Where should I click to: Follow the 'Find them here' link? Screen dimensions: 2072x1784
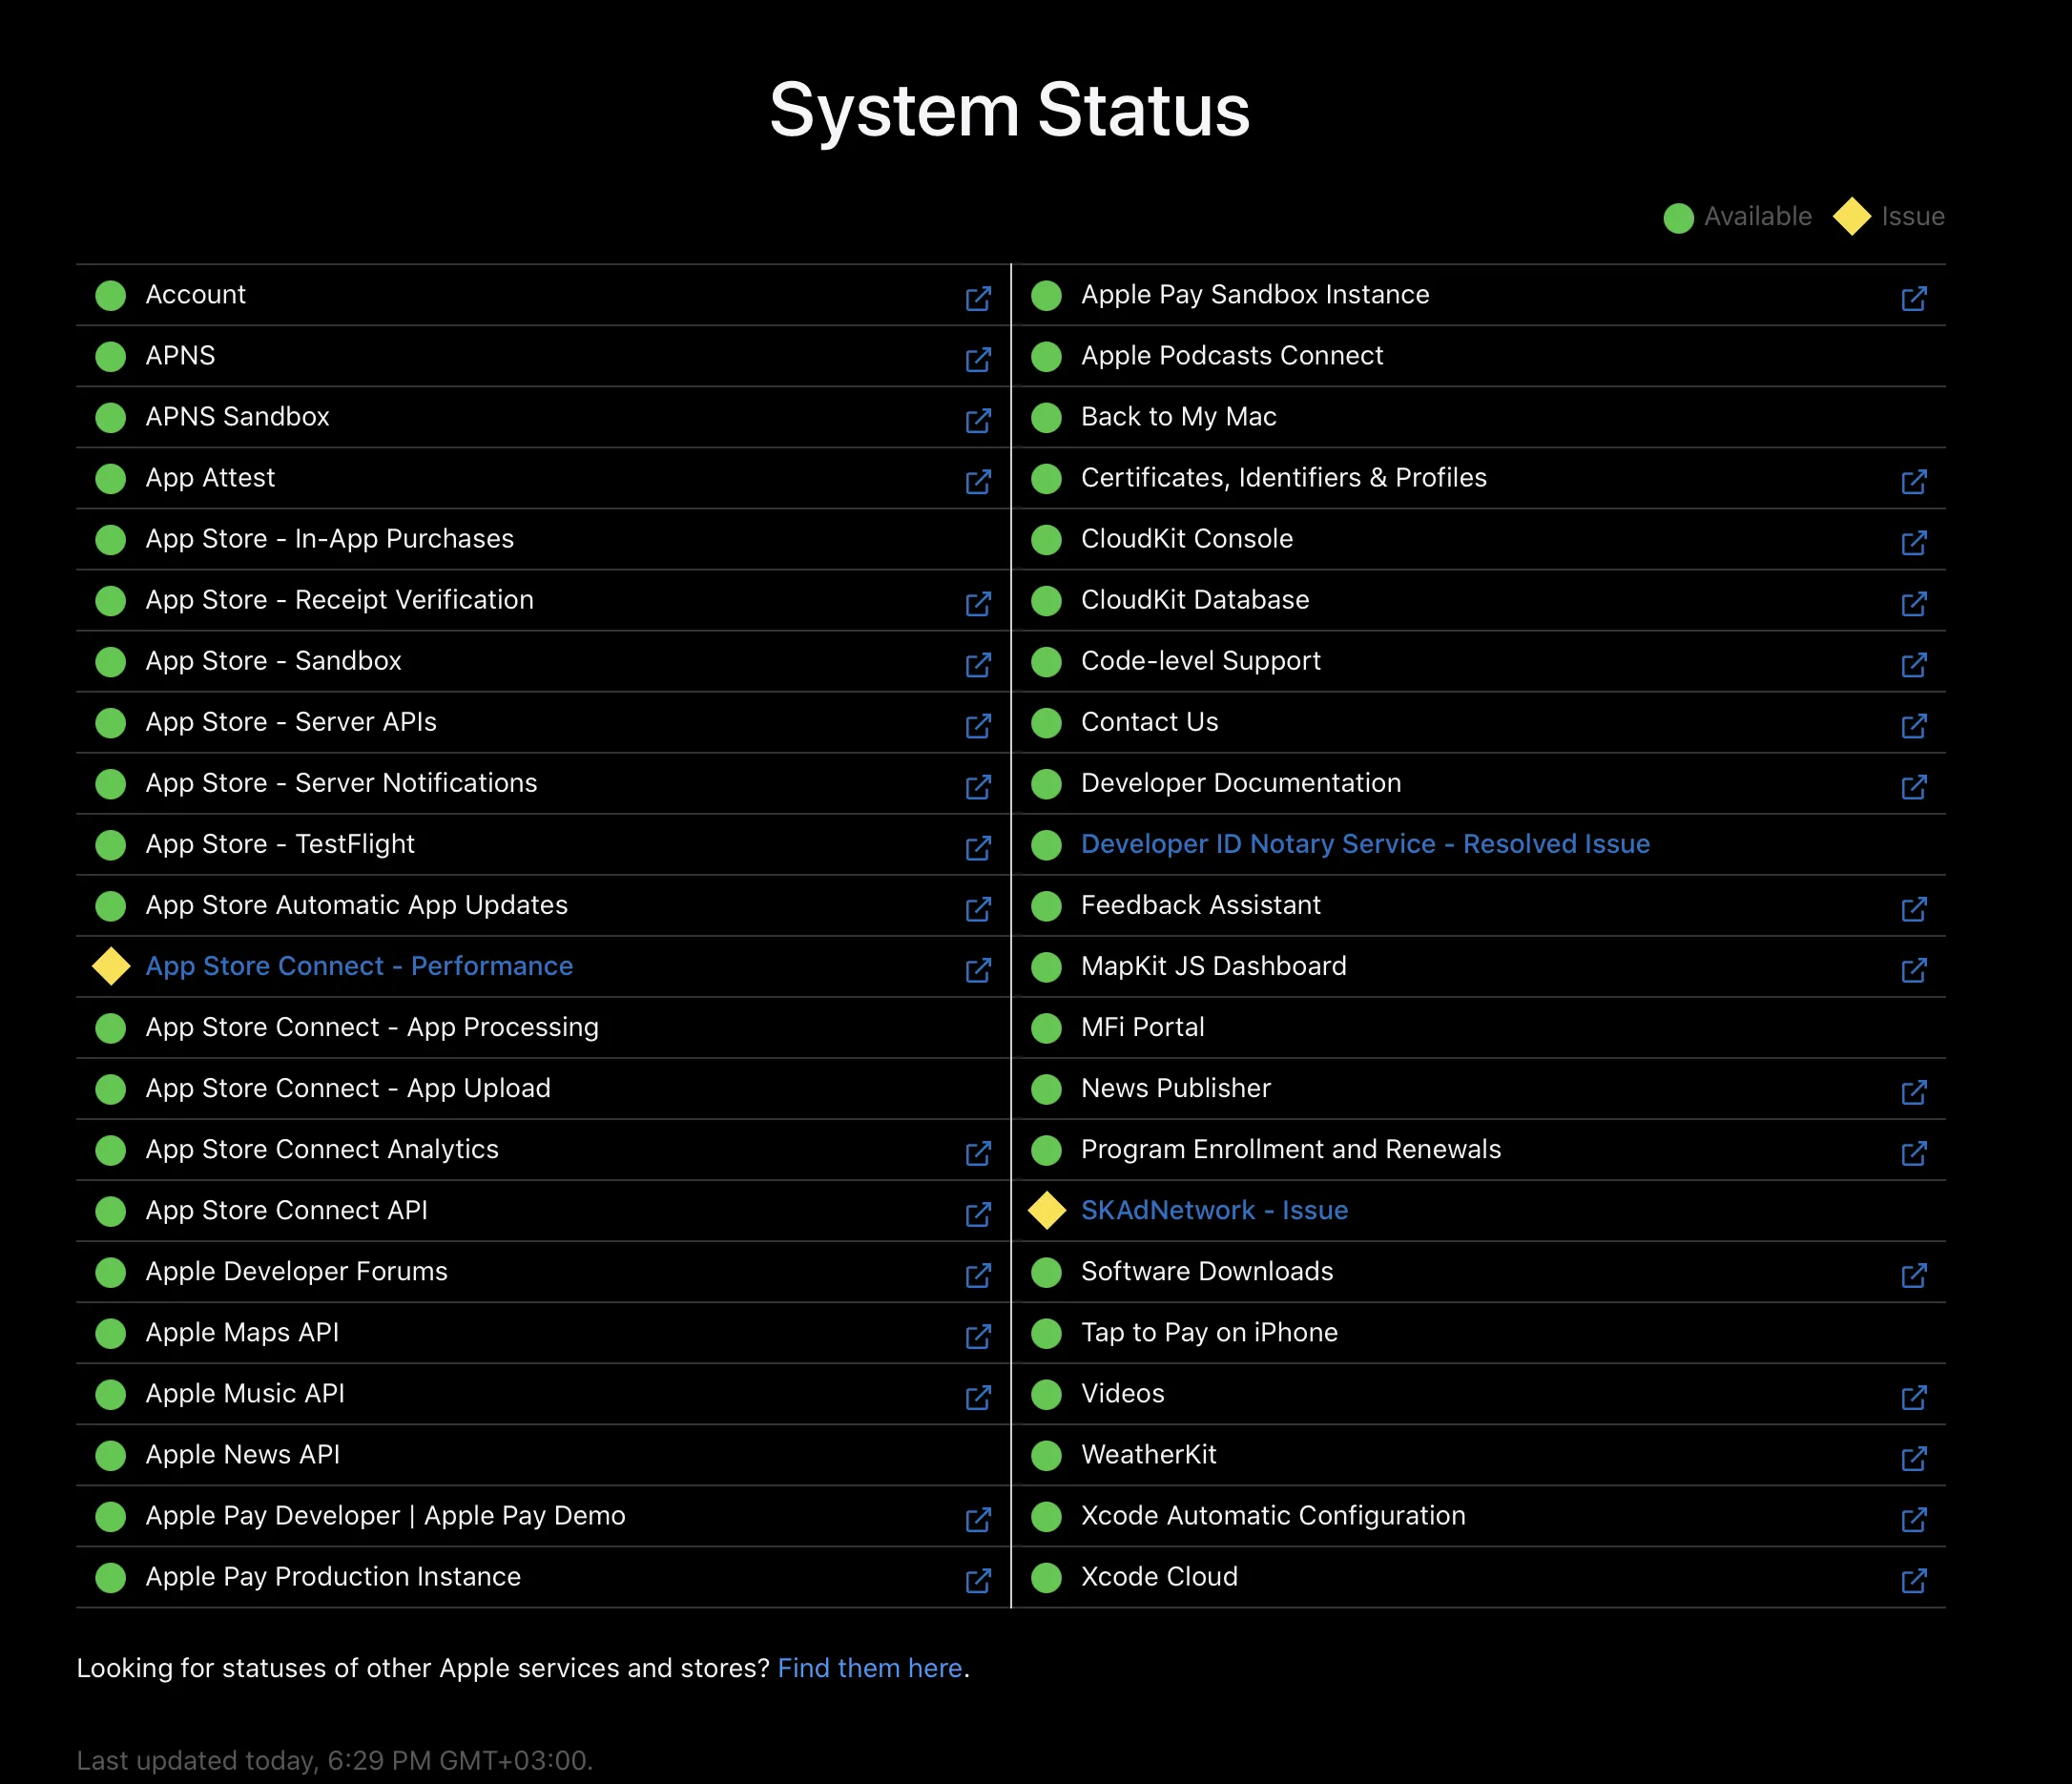tap(869, 1668)
